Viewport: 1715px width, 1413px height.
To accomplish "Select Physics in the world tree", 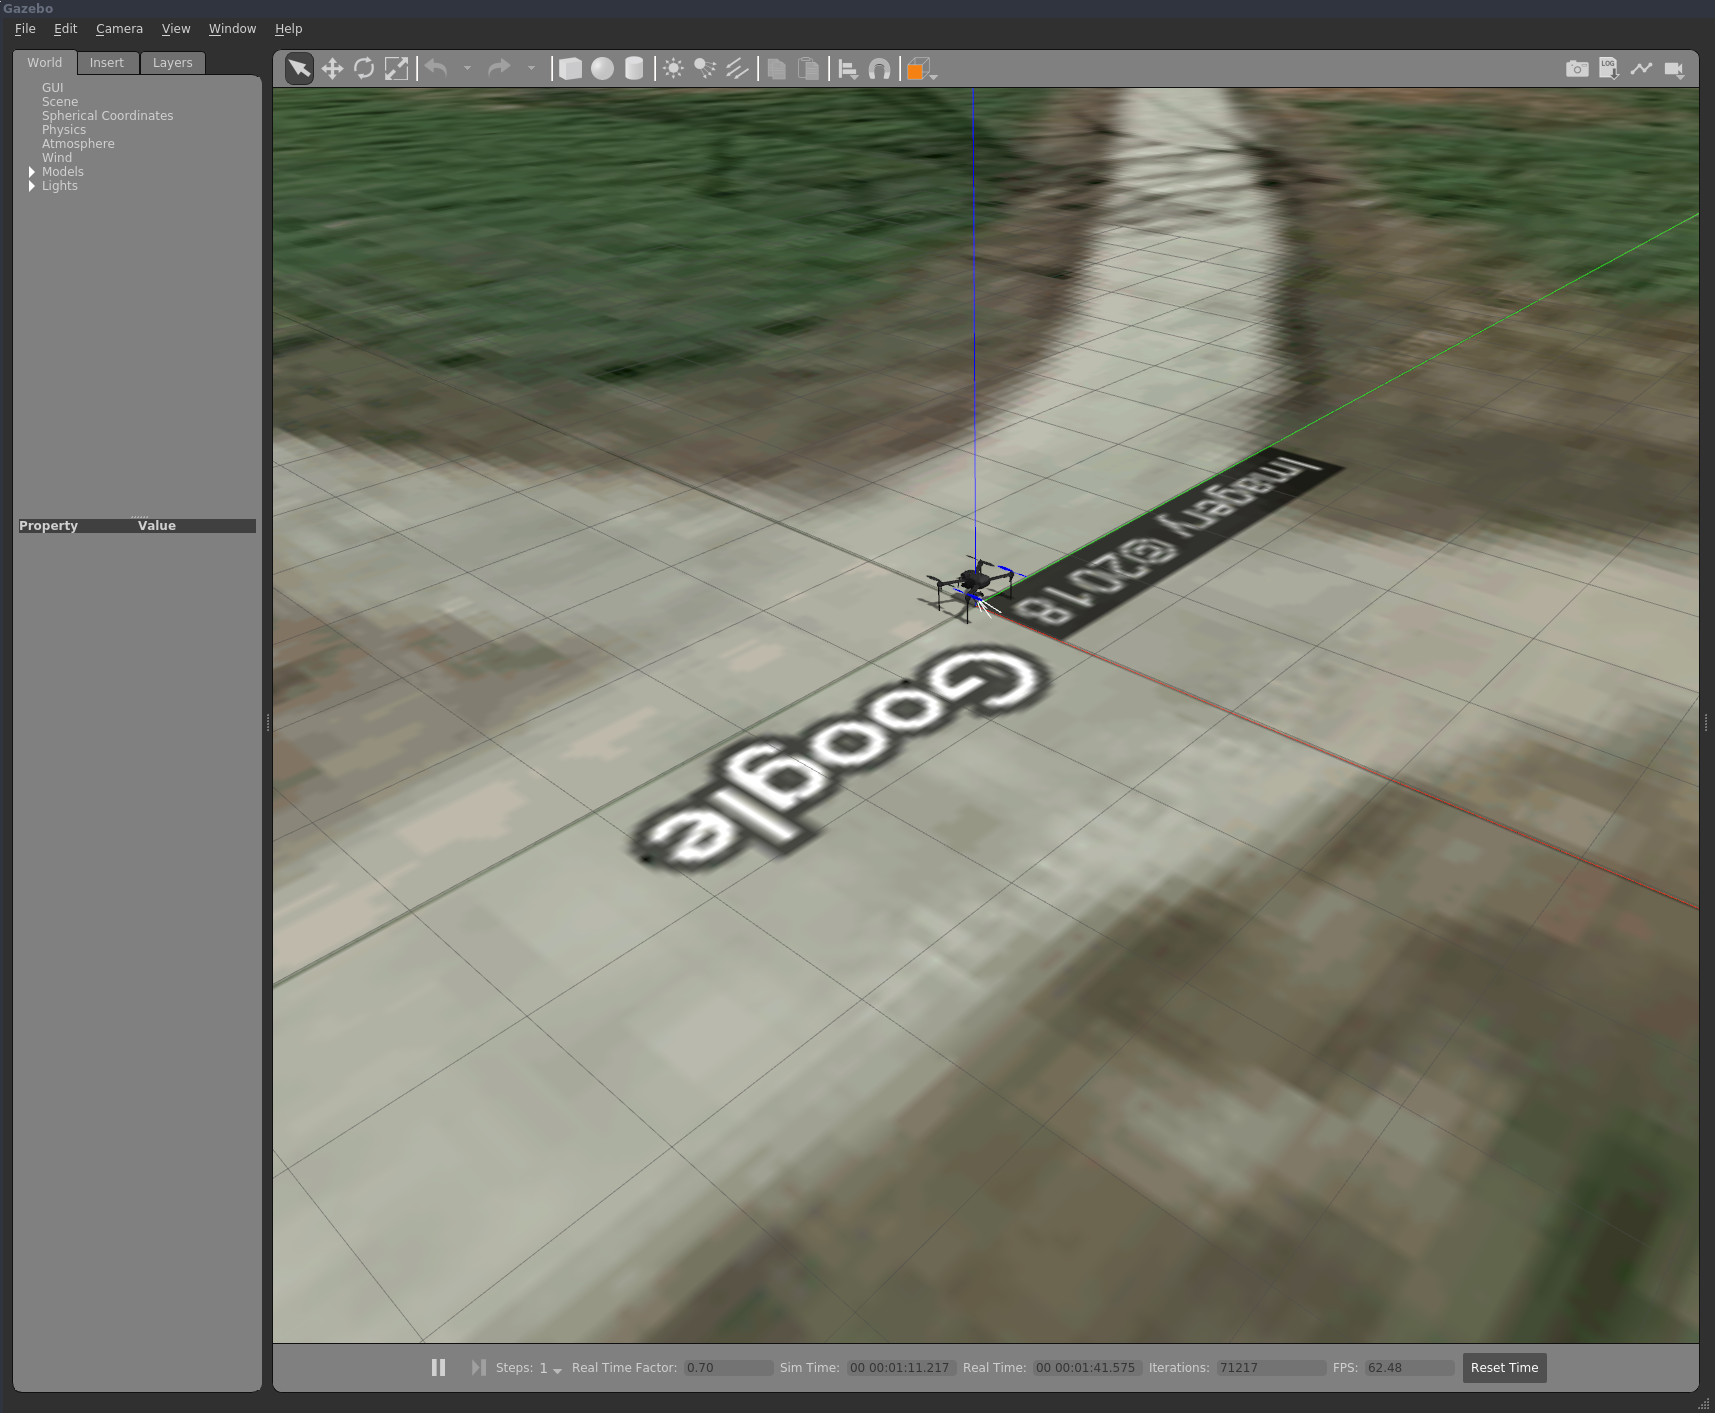I will point(64,130).
